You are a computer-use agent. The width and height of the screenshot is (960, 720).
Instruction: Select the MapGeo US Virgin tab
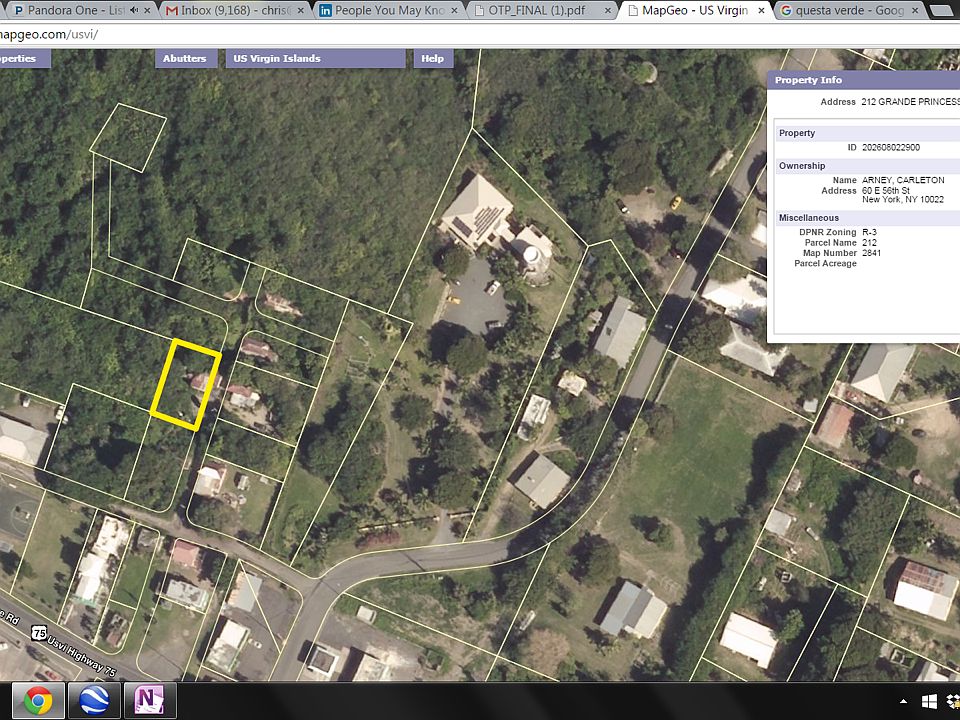point(696,10)
